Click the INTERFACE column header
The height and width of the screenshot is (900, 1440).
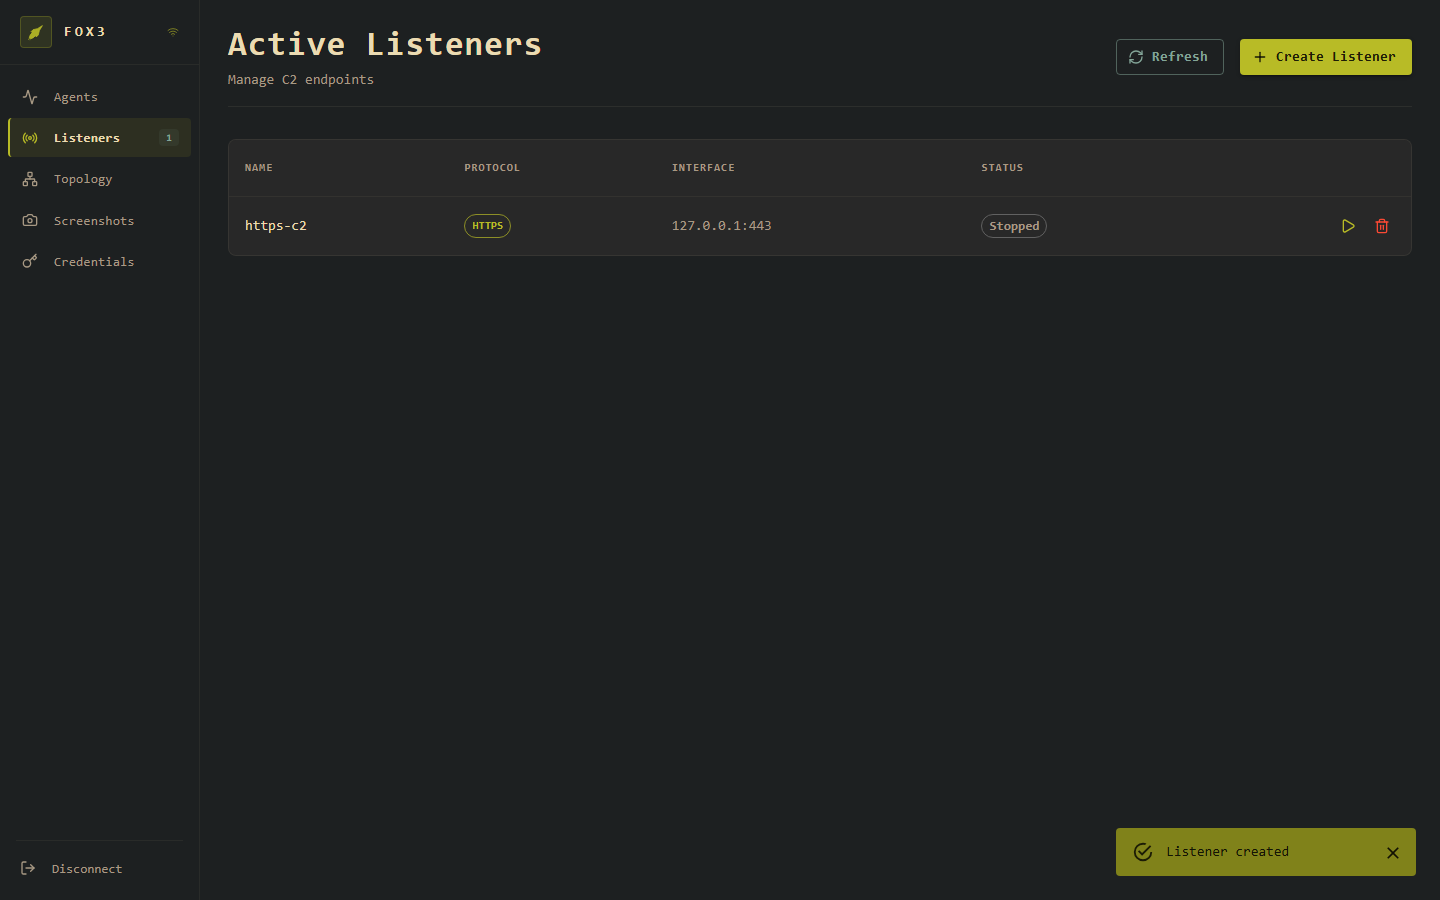pos(703,168)
